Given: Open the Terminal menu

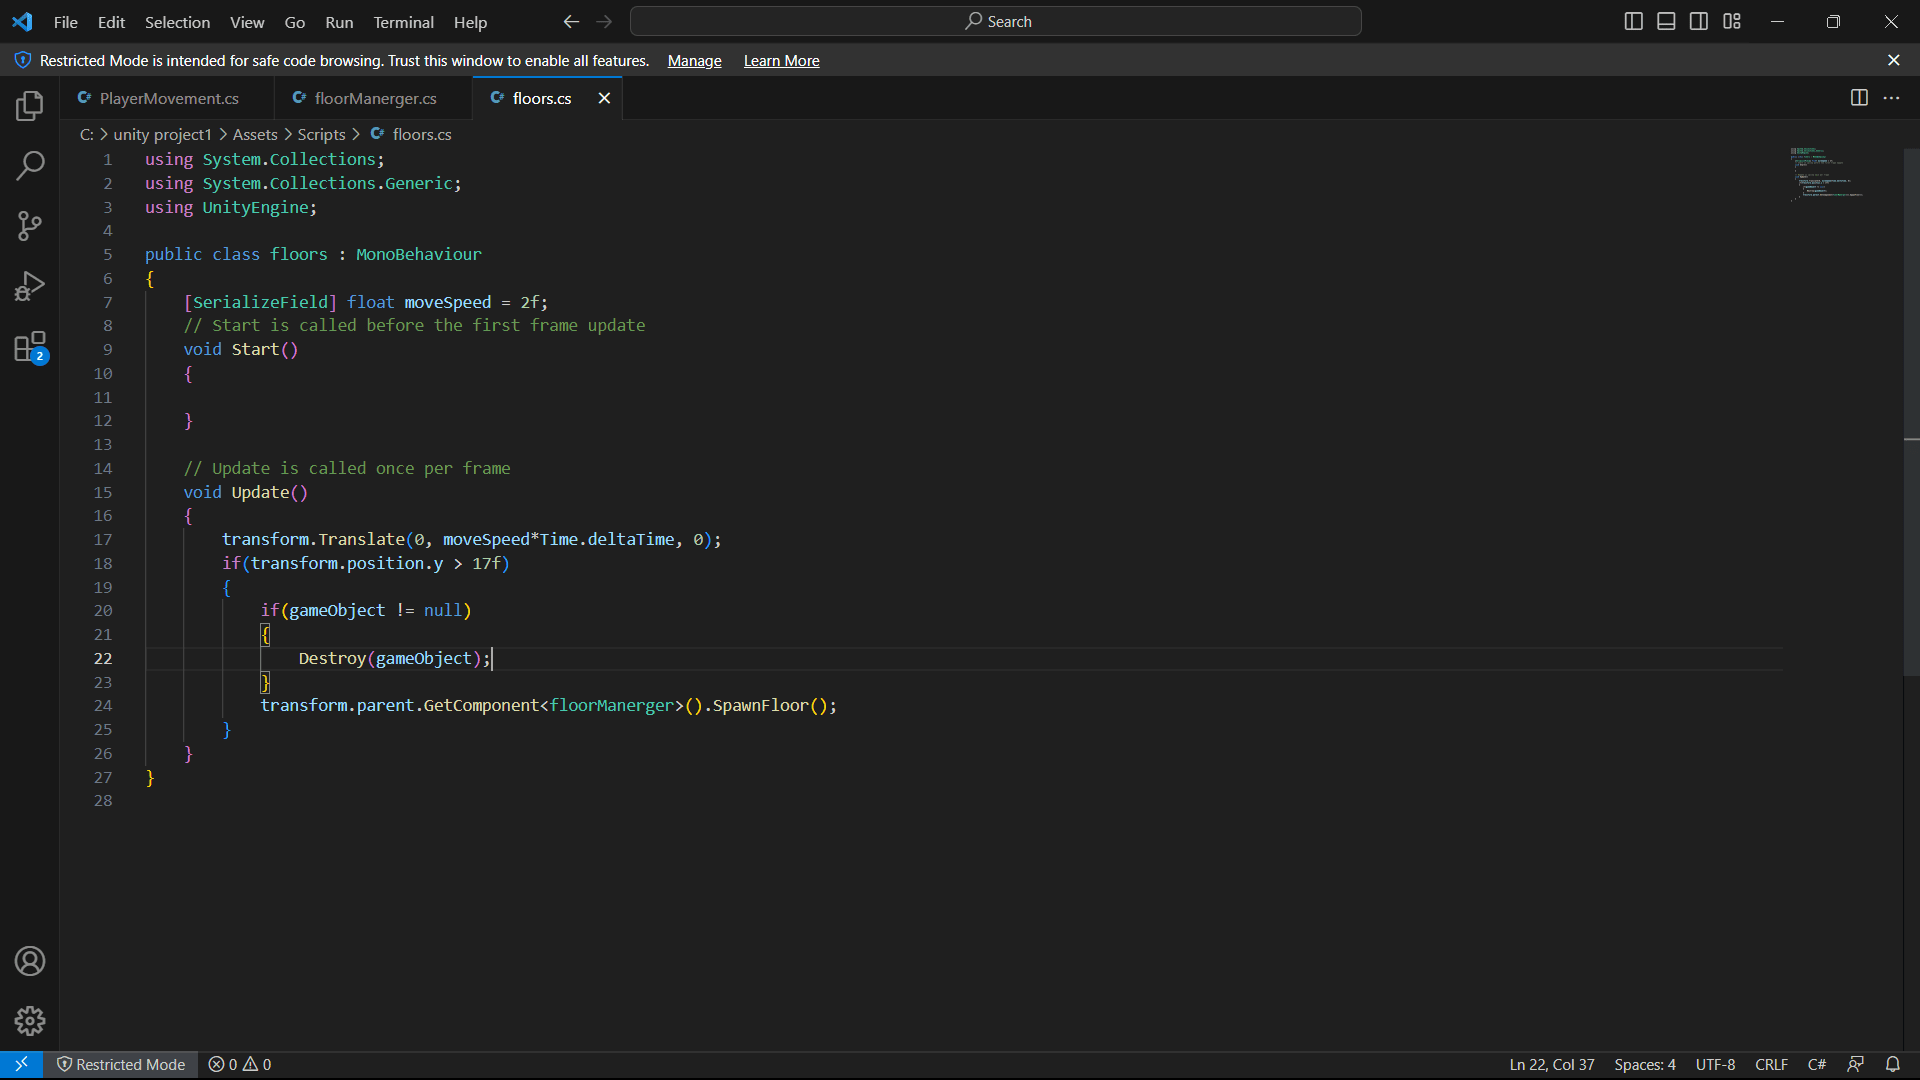Looking at the screenshot, I should click(x=403, y=22).
